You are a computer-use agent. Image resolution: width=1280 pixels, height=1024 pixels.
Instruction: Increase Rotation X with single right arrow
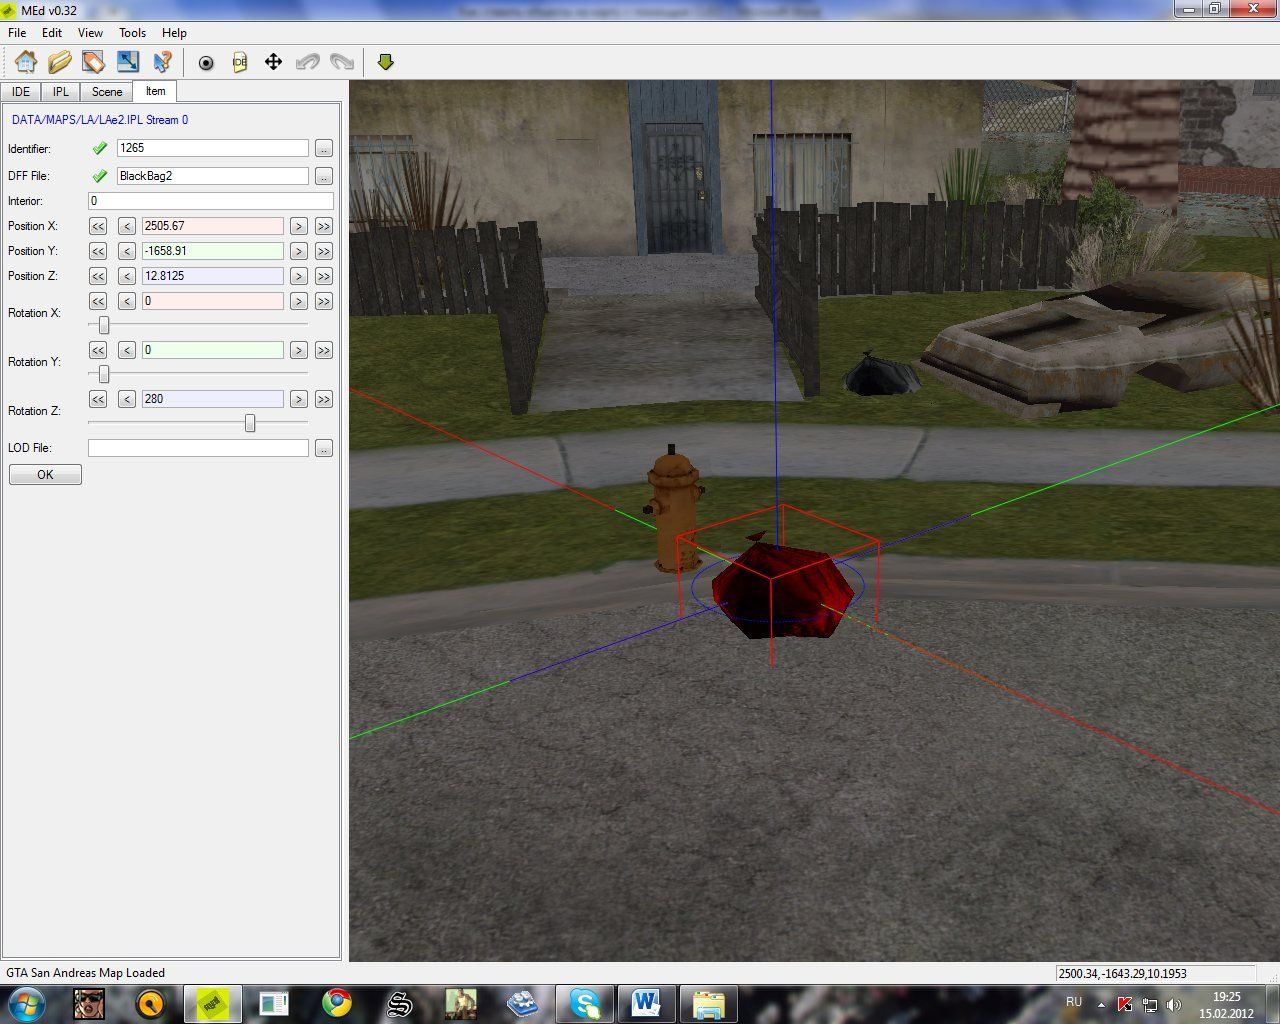pos(298,301)
